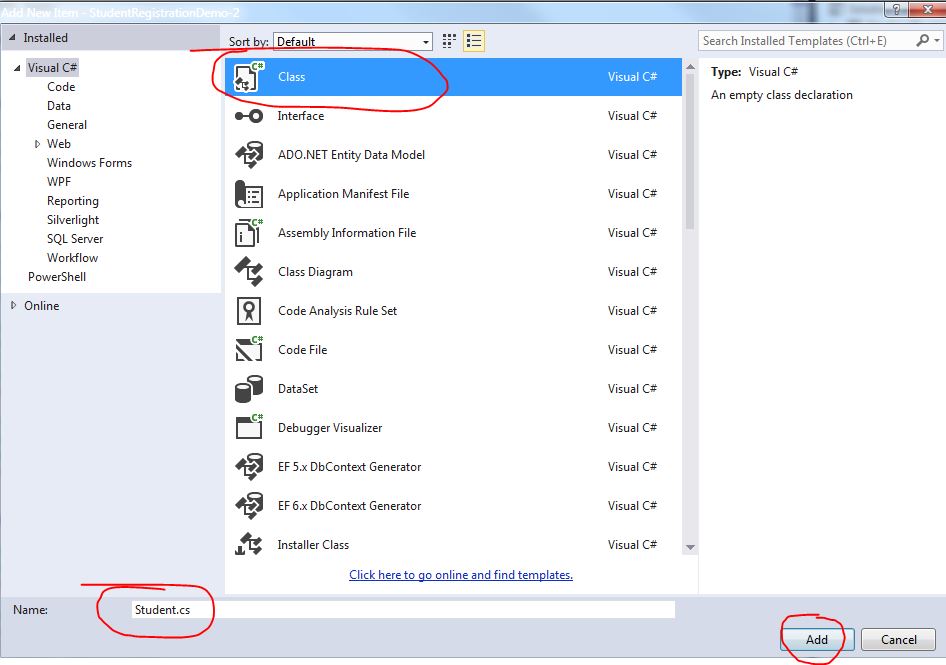This screenshot has width=946, height=665.
Task: Open the Sort by Default dropdown
Action: (x=353, y=42)
